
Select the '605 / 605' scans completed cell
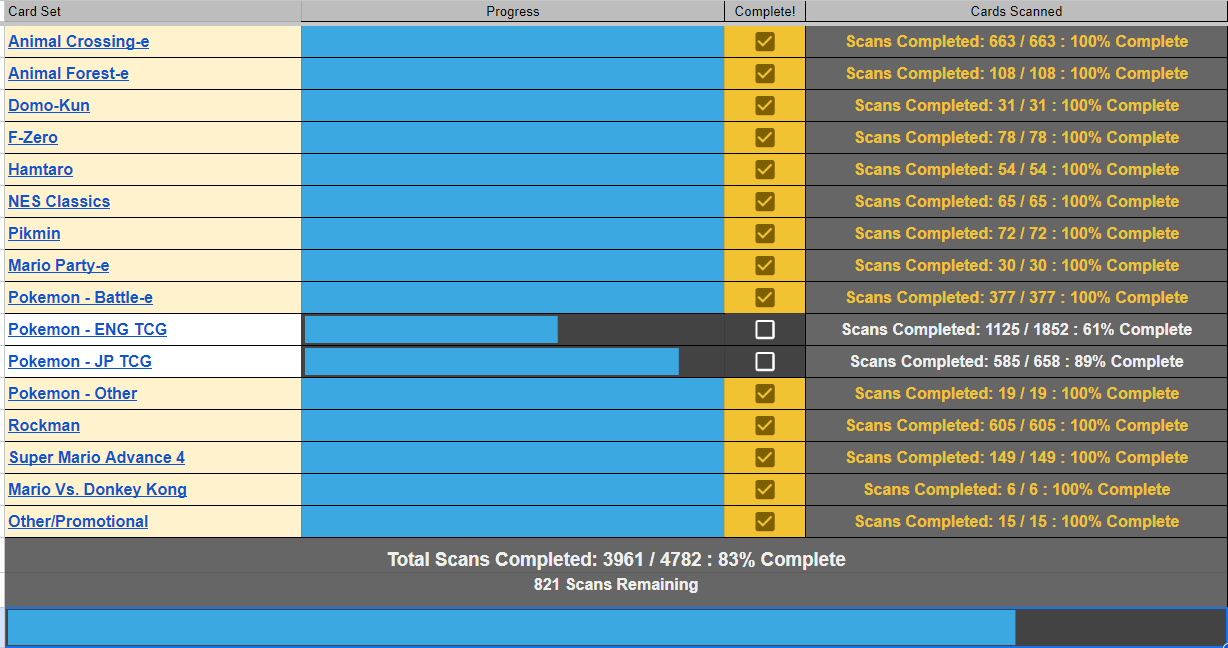click(x=1016, y=425)
